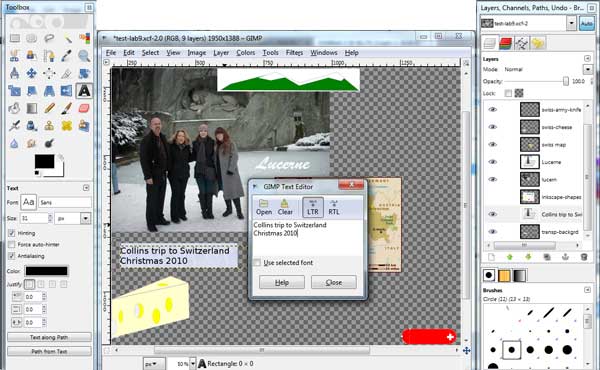Toggle the Antialiasing checkbox
600x370 pixels.
pos(11,256)
